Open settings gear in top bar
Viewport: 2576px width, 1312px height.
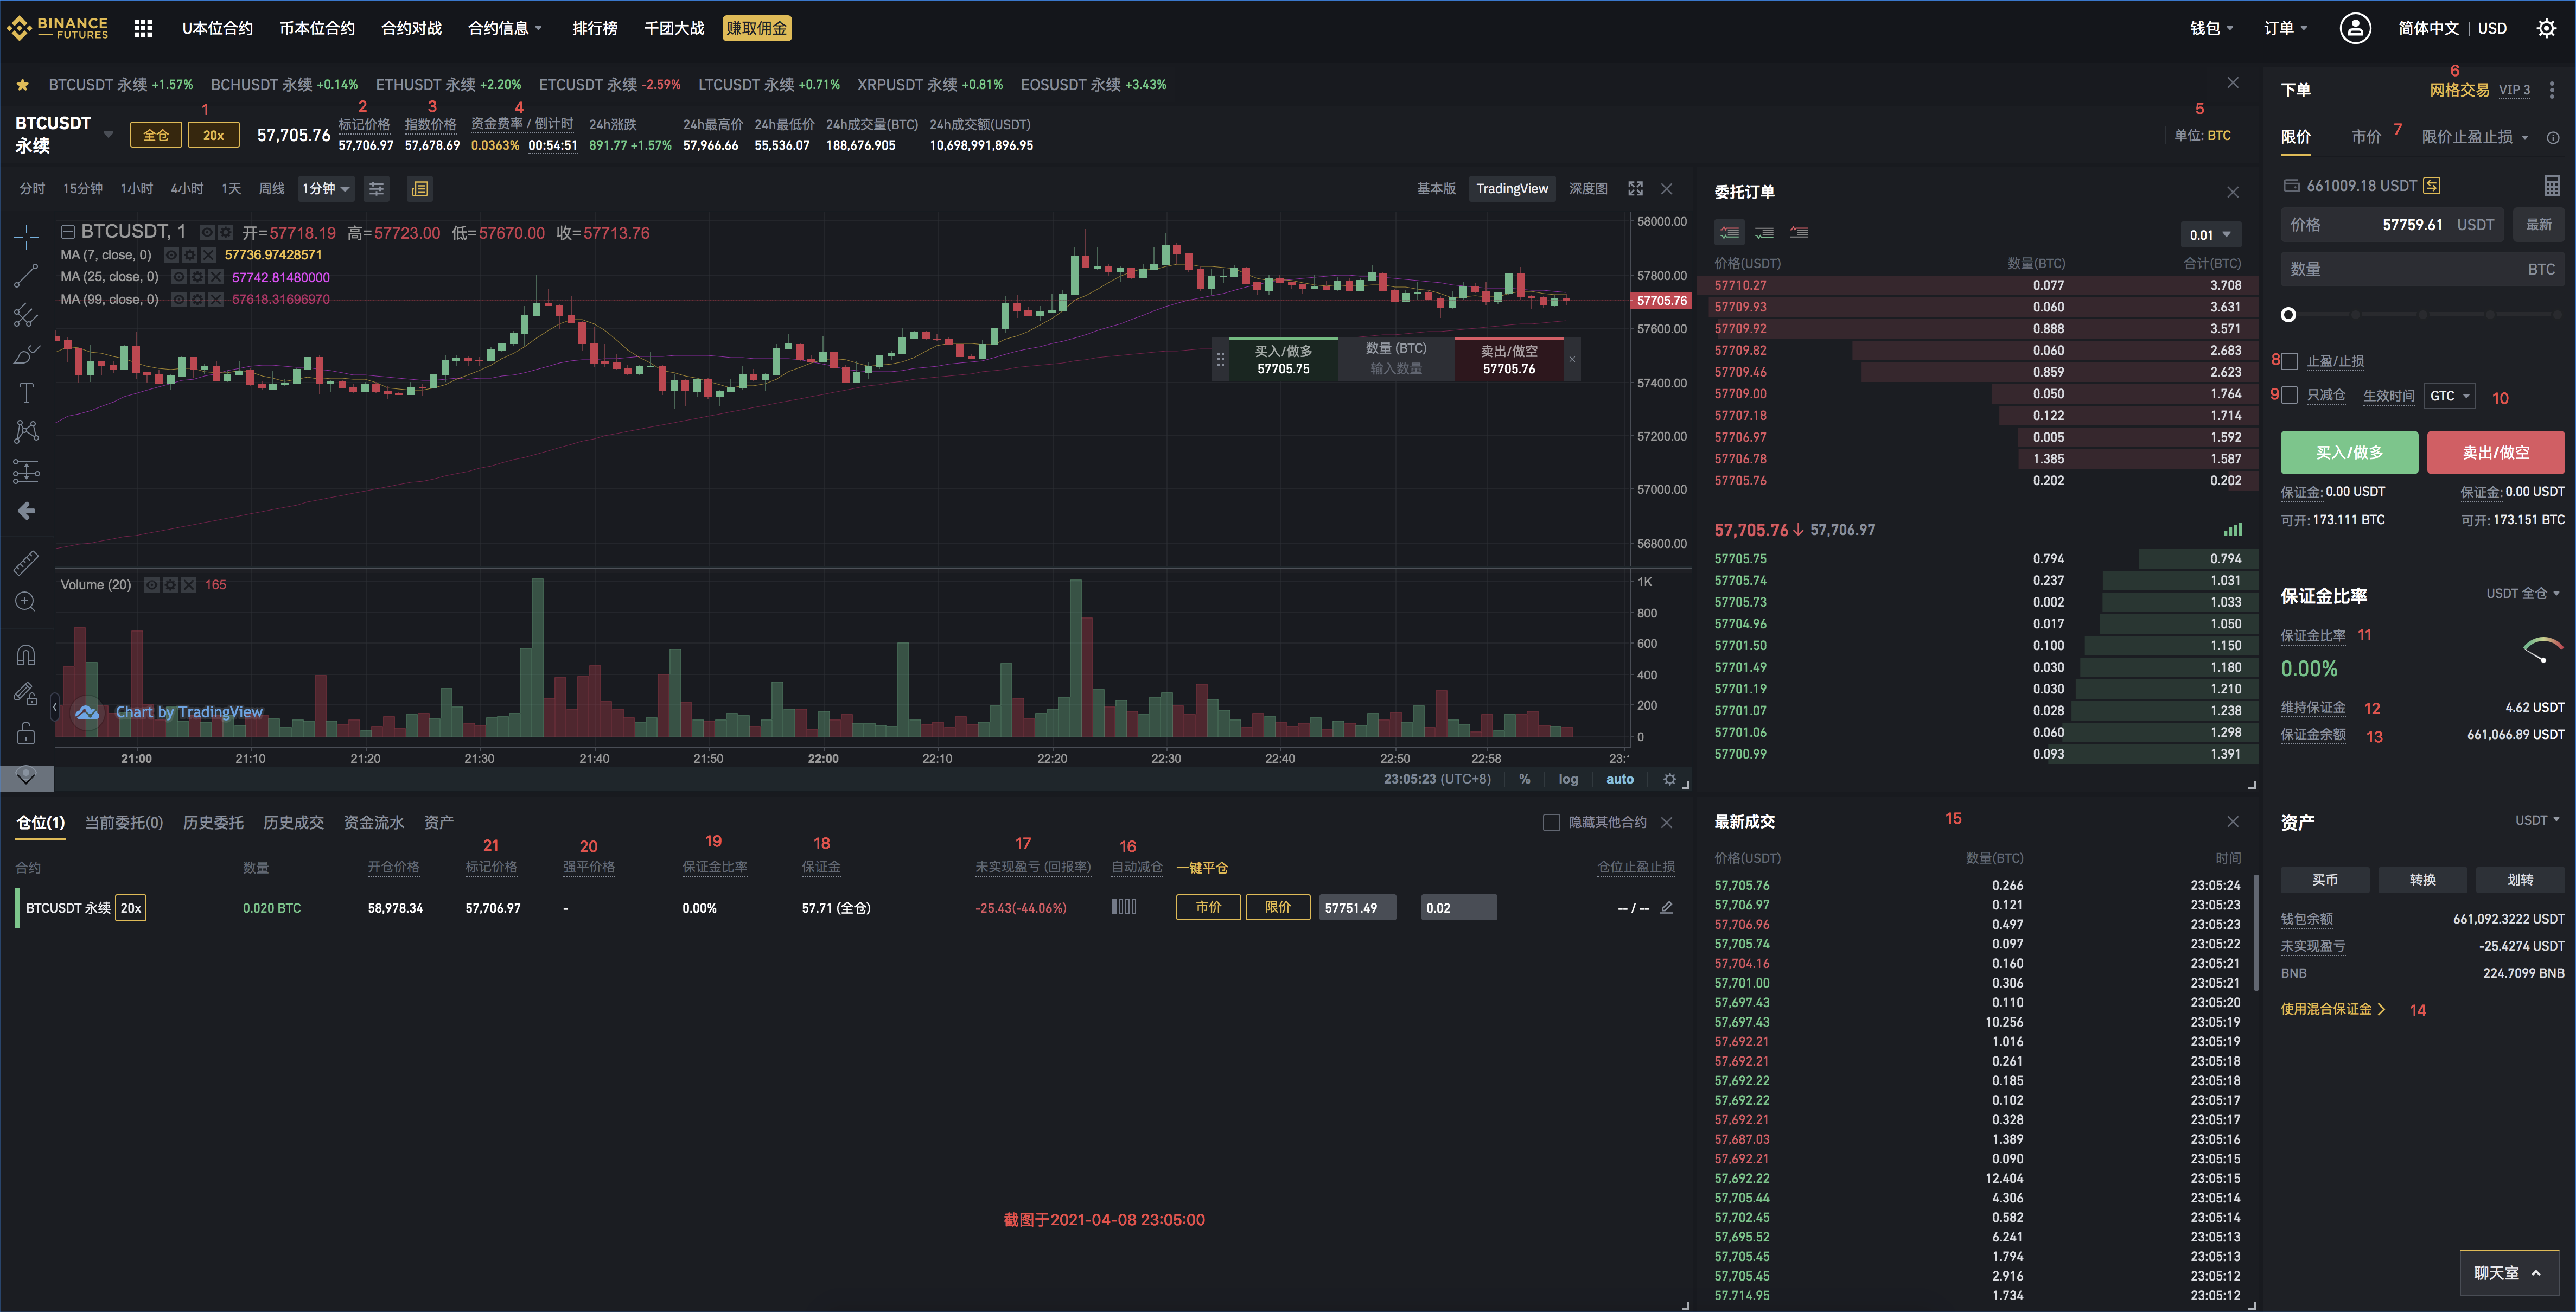click(2546, 28)
